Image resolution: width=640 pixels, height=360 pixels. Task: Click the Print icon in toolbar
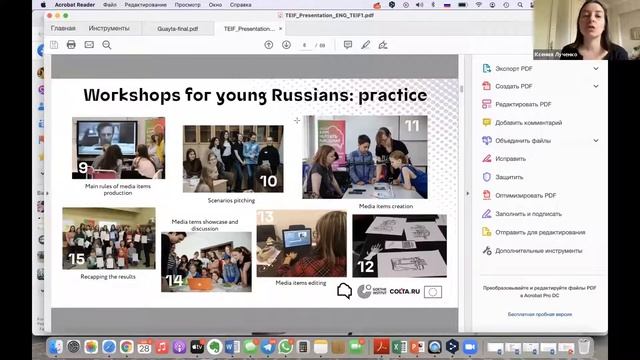71,45
